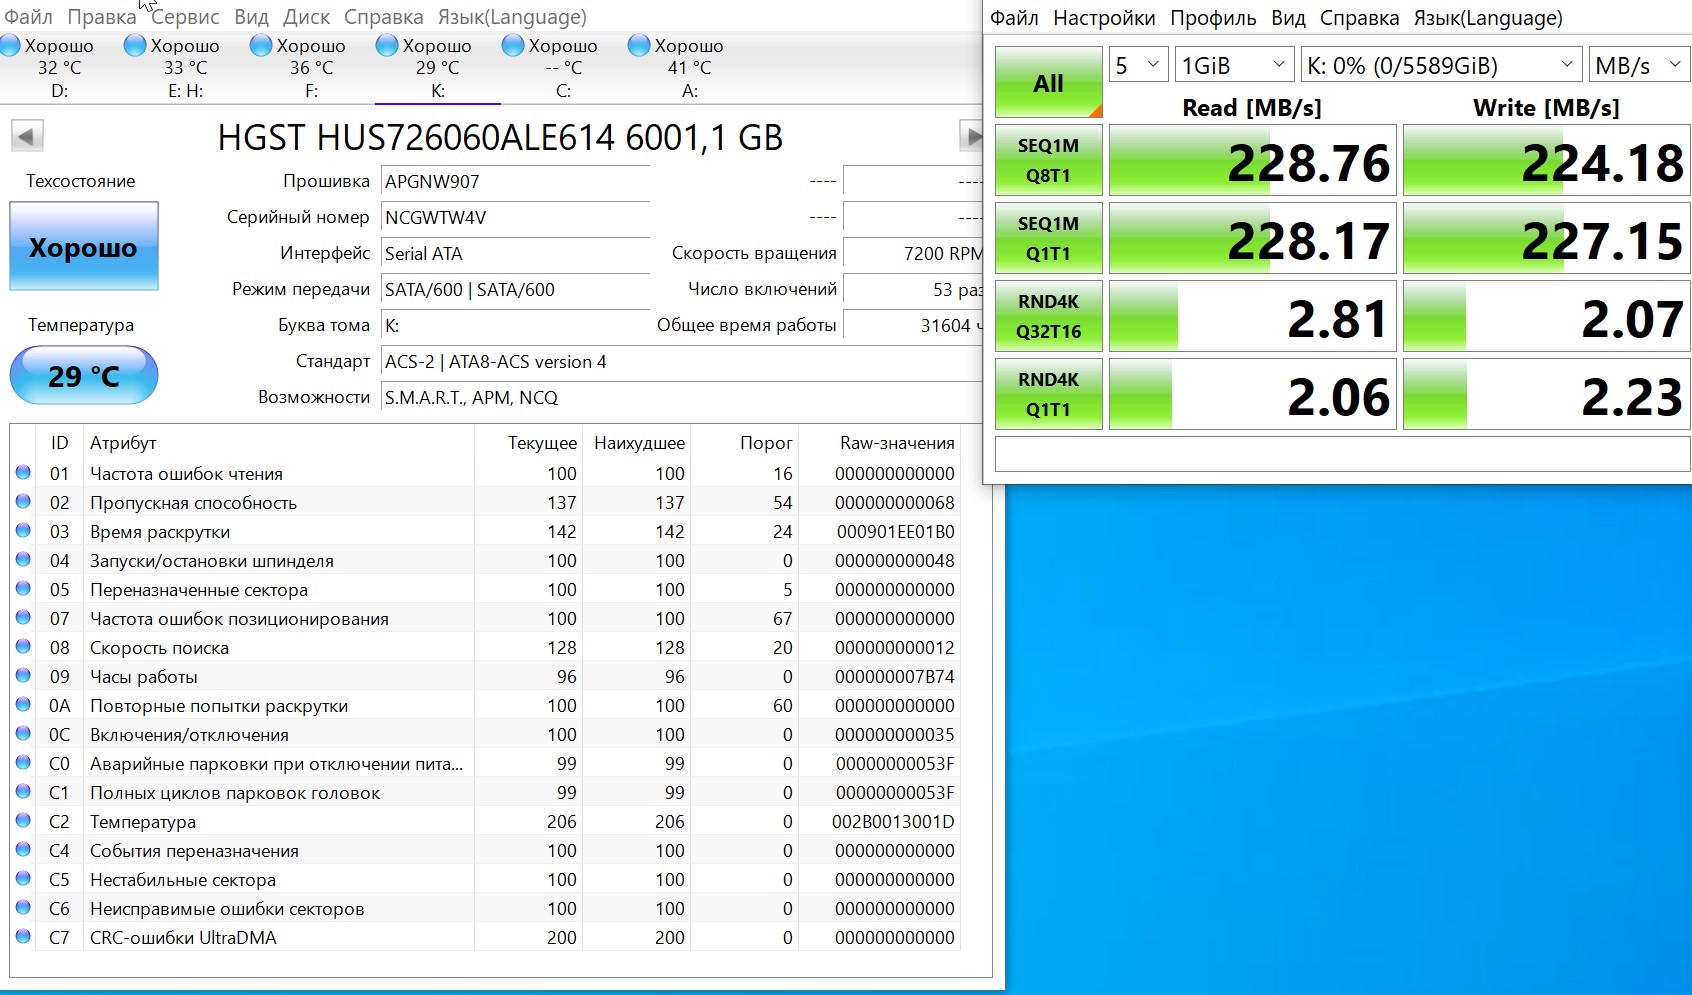Click status dot for attribute 05 reallocated sectors
This screenshot has height=995, width=1692.
click(x=23, y=589)
